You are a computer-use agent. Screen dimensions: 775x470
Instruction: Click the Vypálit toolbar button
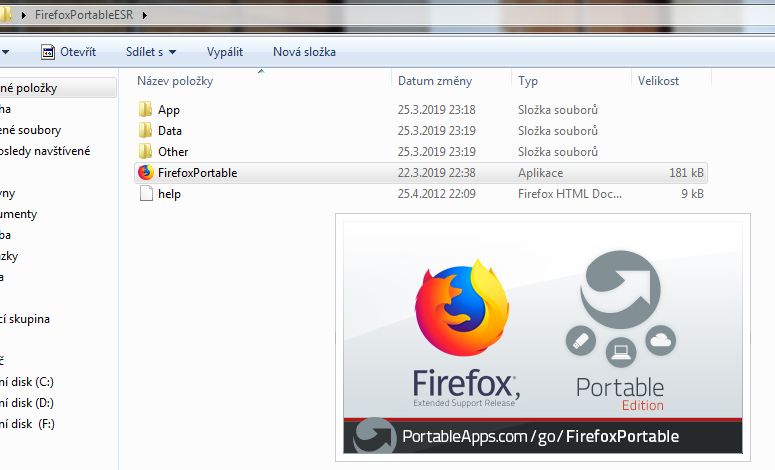click(x=225, y=52)
